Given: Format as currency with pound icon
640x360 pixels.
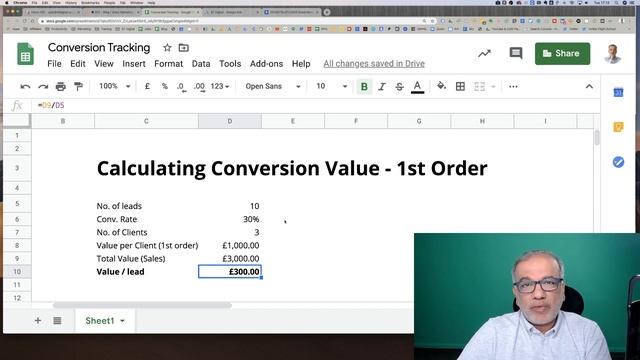Looking at the screenshot, I should tap(147, 86).
